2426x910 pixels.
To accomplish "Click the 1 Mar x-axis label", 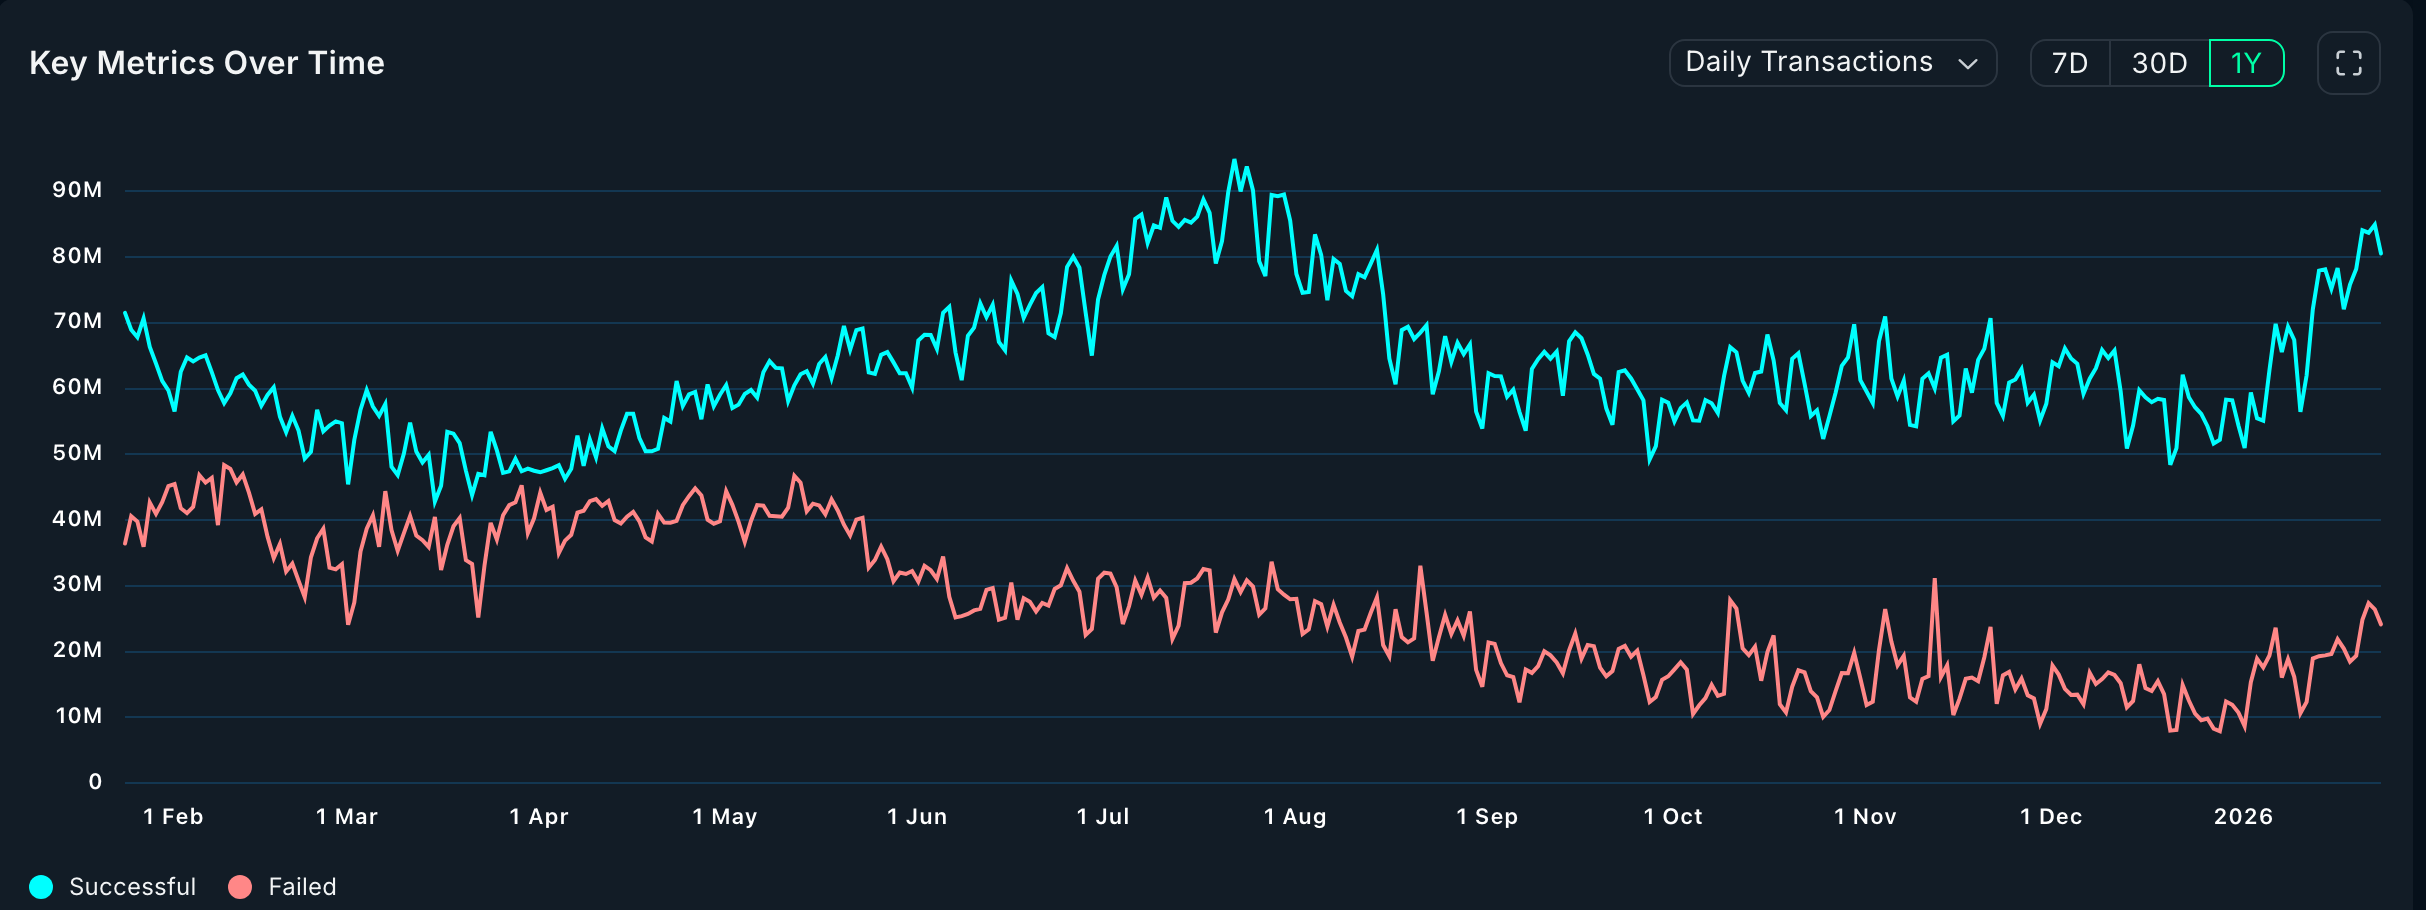I will pyautogui.click(x=347, y=817).
